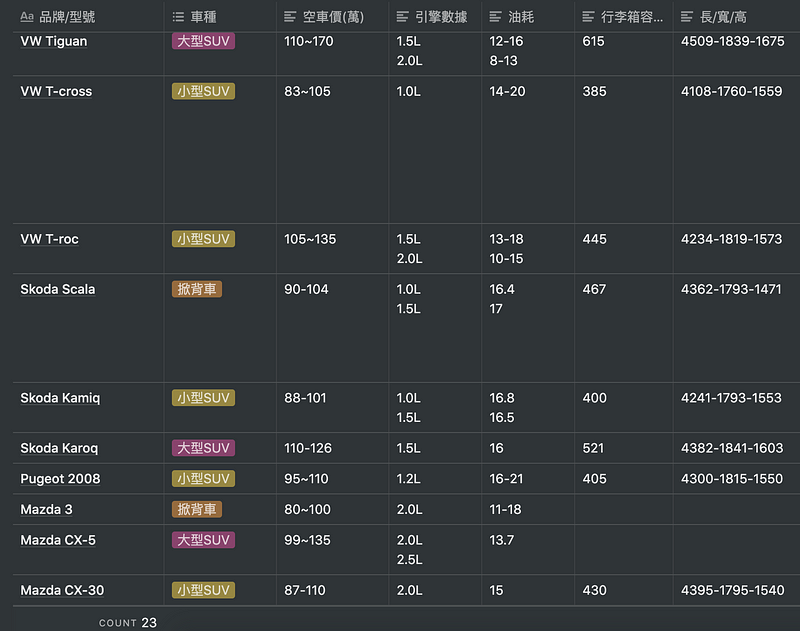Open the Skoda Kamiq page
Screen dimensions: 800x631
[60, 398]
